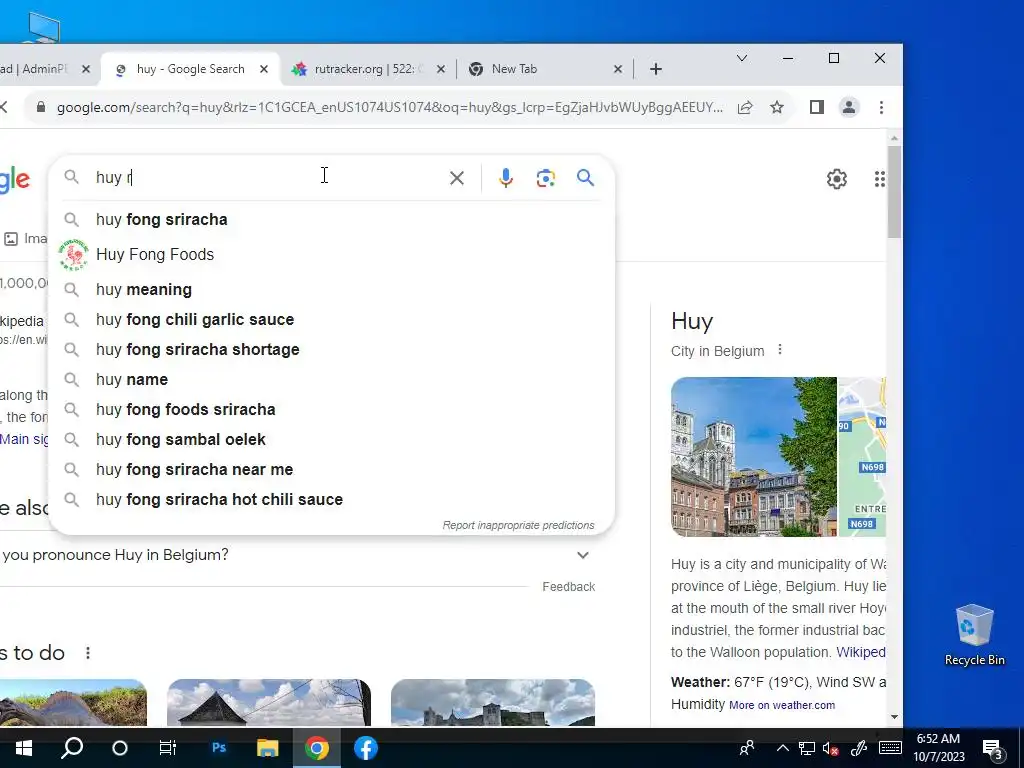The width and height of the screenshot is (1024, 768).
Task: Close the AdminPE tab
Action: click(x=86, y=69)
